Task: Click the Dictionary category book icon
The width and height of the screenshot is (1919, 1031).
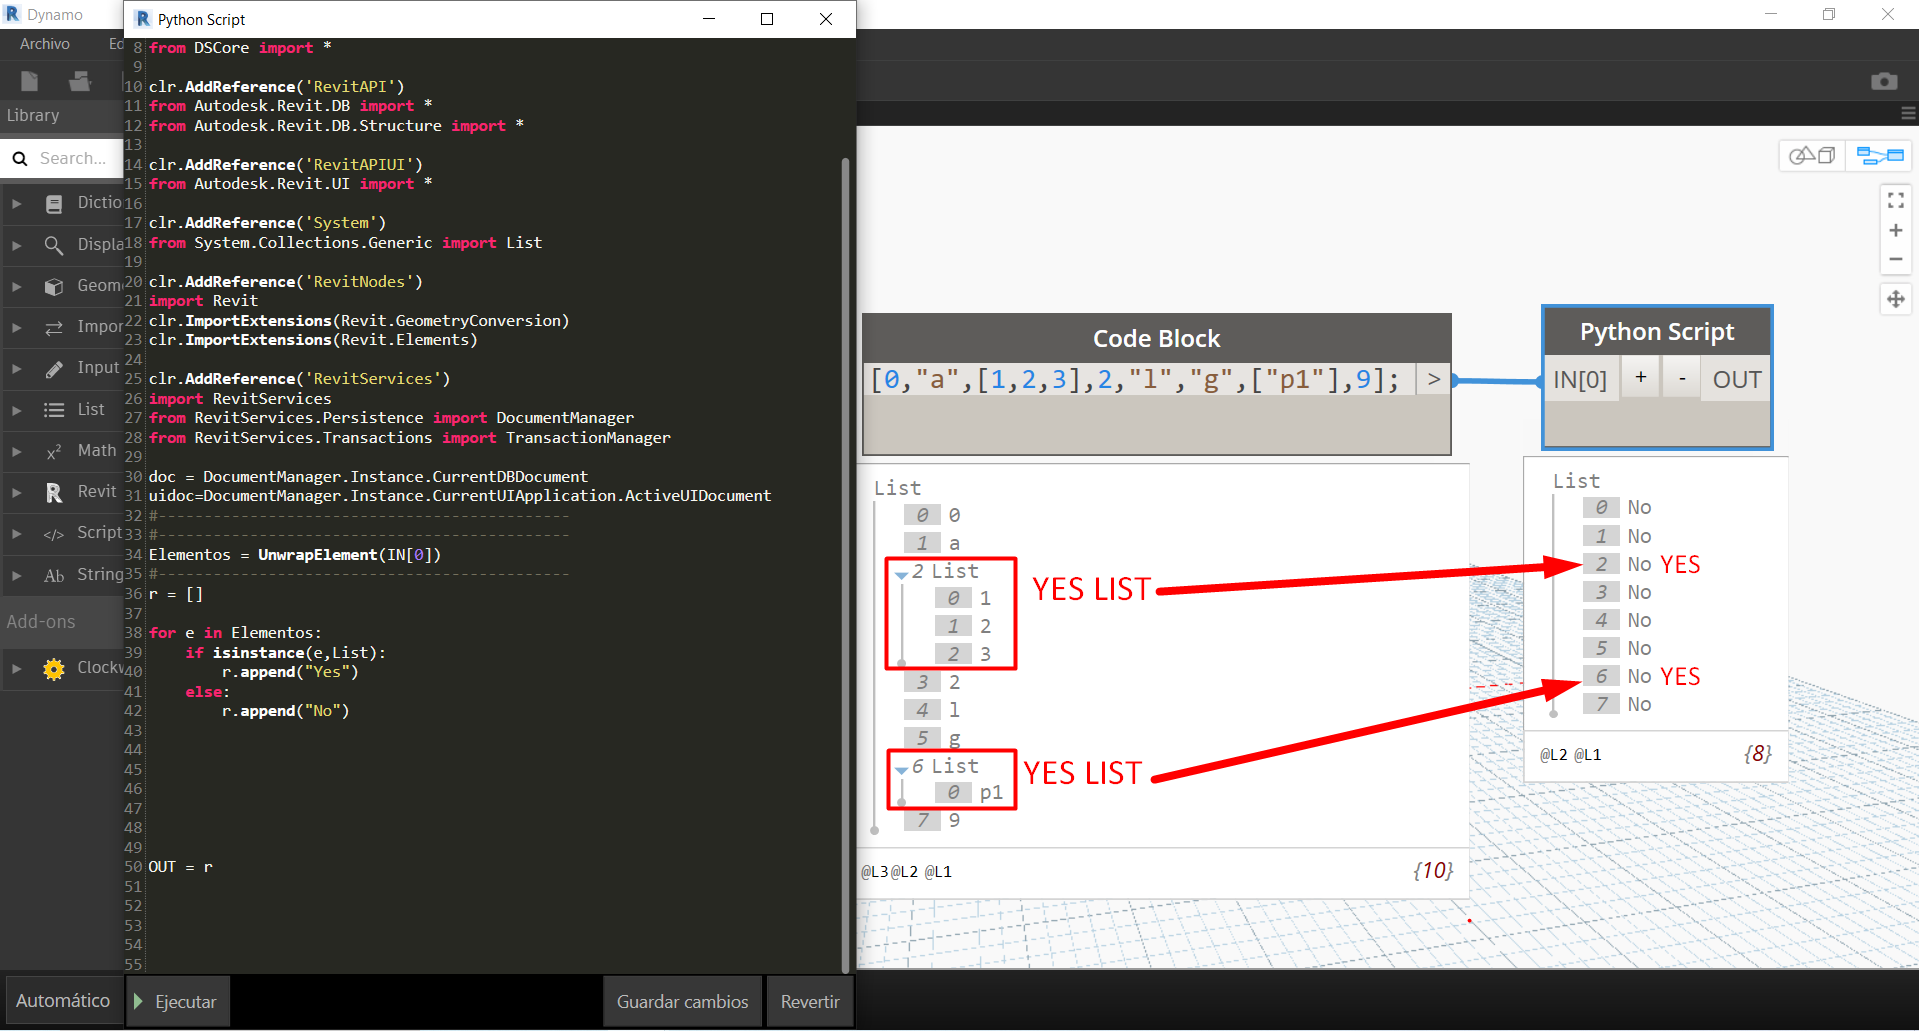Action: tap(54, 204)
